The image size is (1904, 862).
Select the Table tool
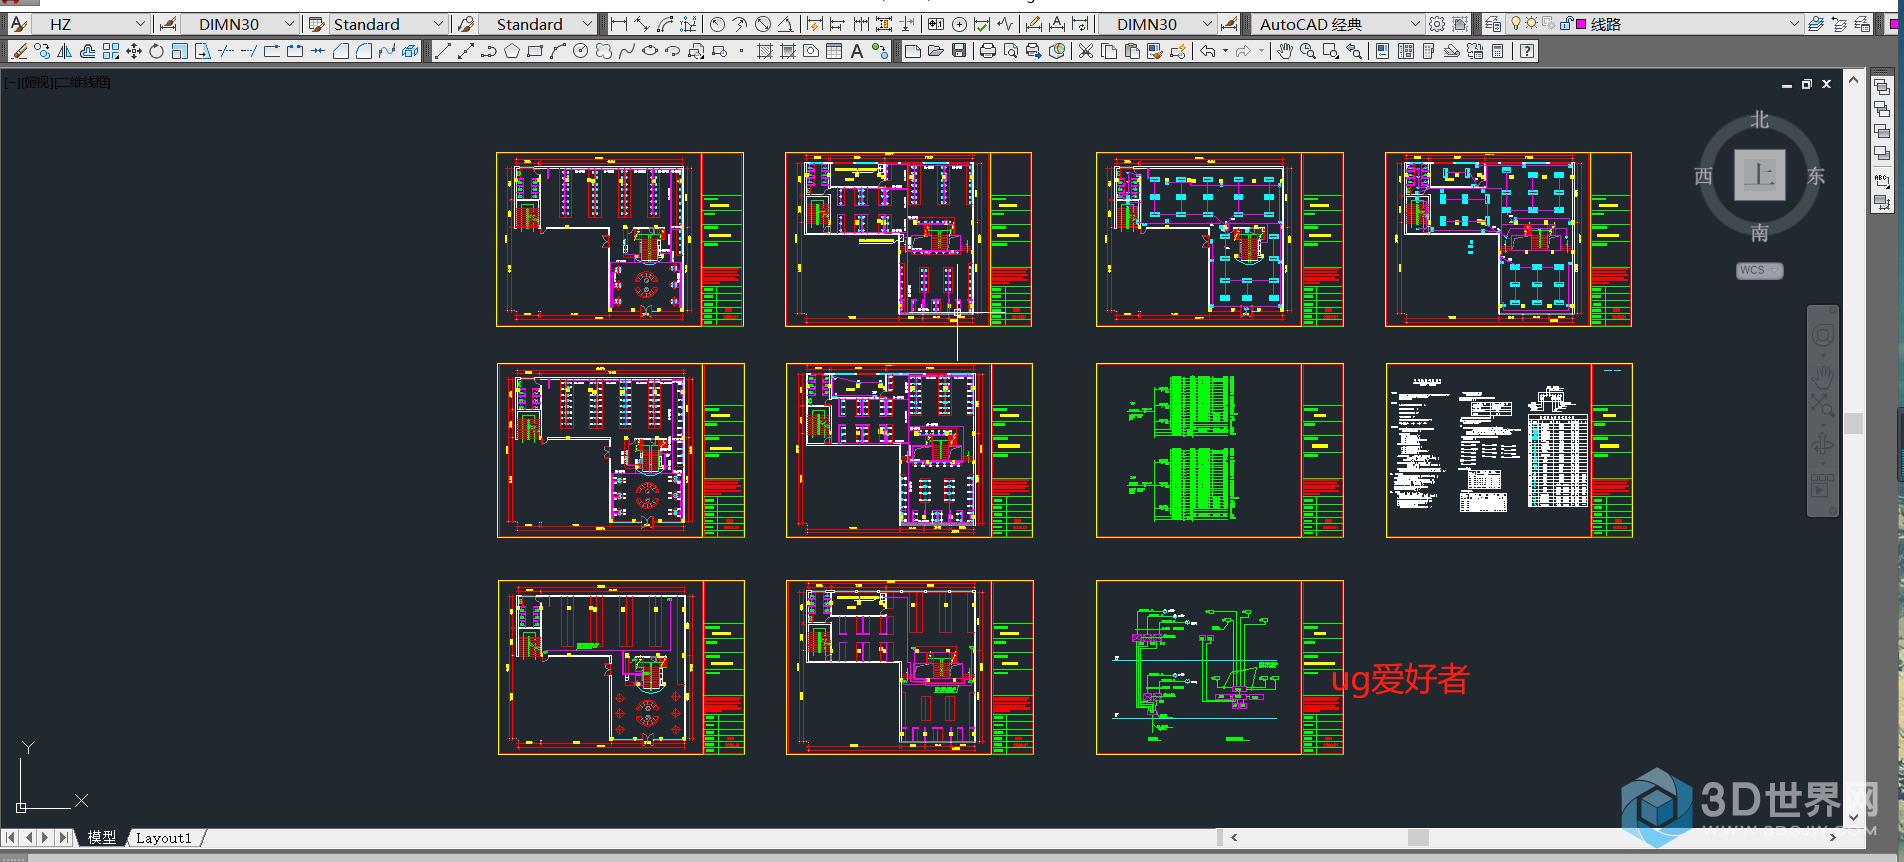[x=834, y=51]
